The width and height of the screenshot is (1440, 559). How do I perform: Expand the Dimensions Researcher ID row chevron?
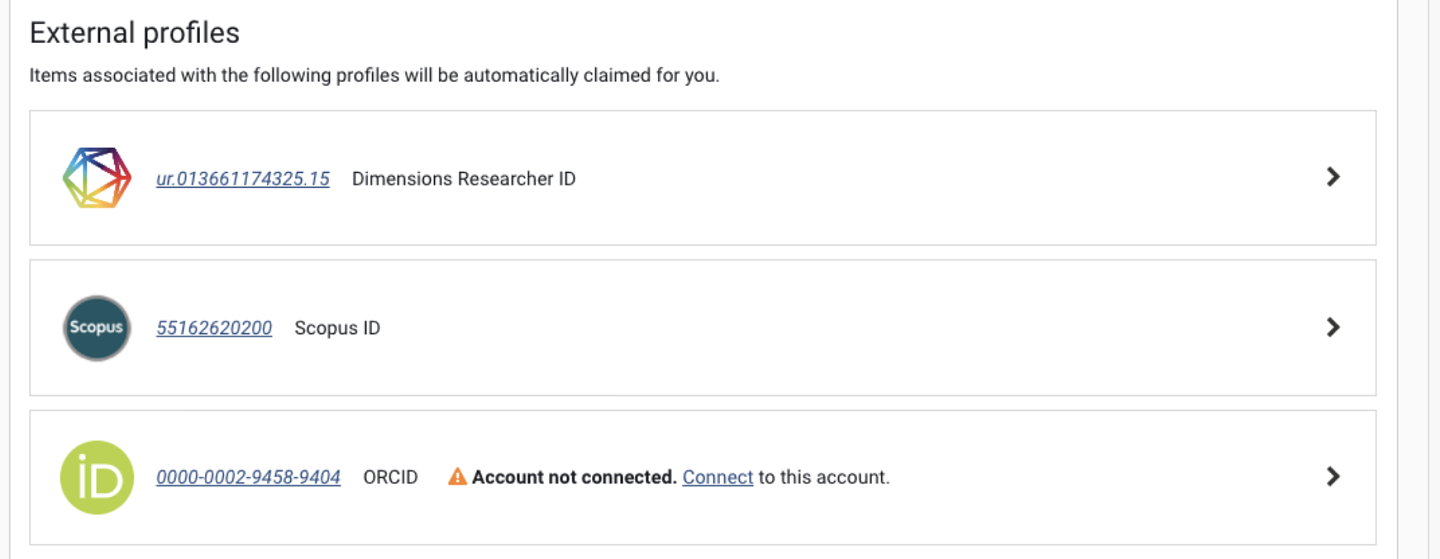(x=1332, y=177)
